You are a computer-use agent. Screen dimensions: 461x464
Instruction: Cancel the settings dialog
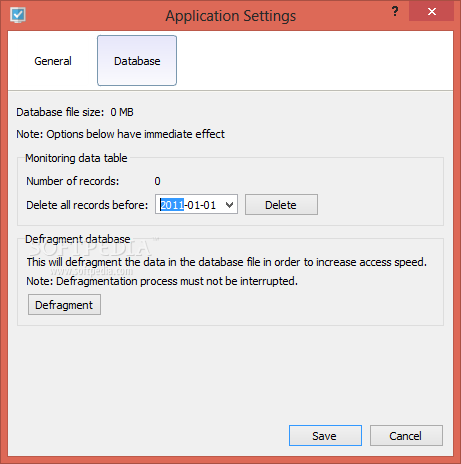[x=406, y=436]
